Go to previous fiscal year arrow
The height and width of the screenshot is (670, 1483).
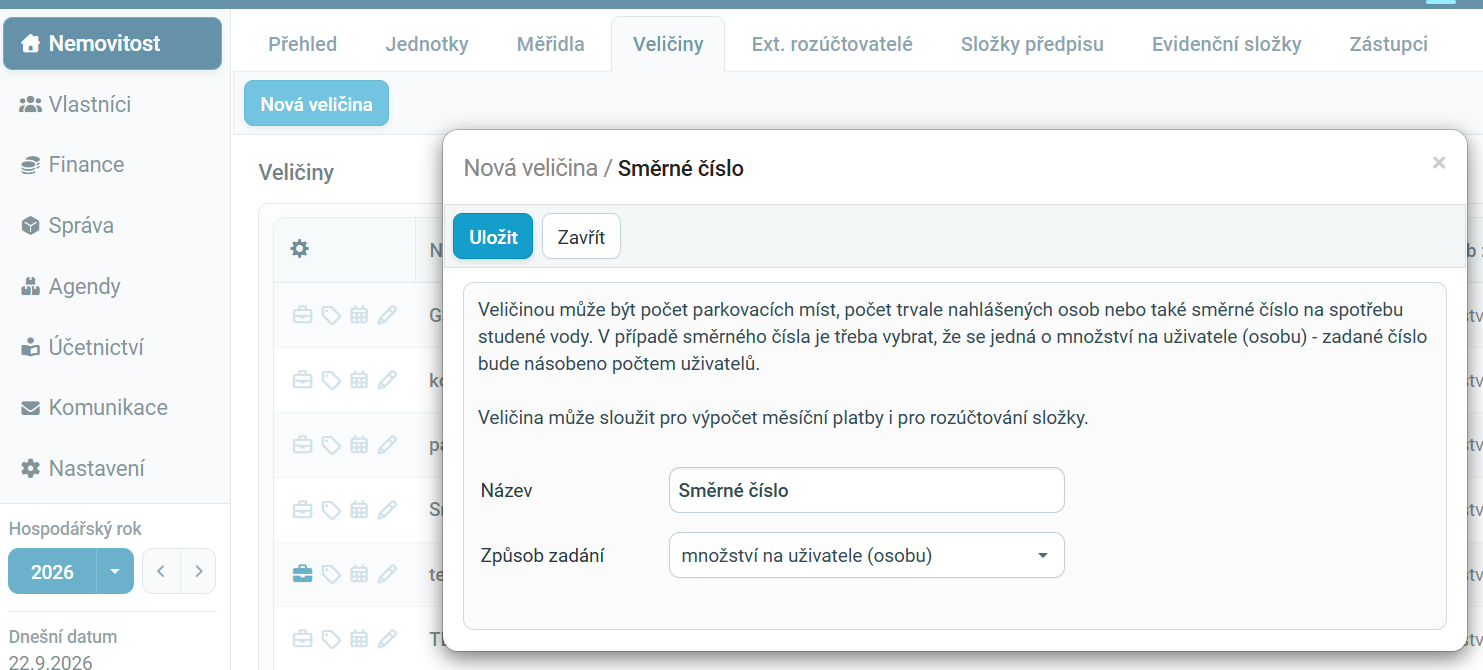coord(161,572)
